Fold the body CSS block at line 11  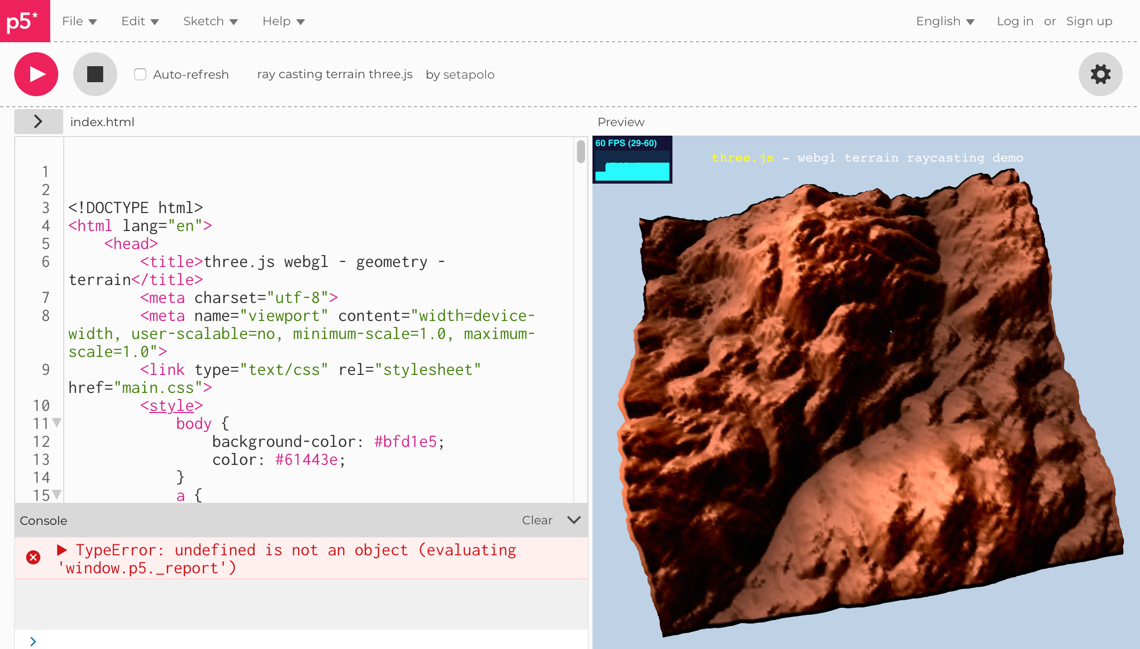(57, 423)
